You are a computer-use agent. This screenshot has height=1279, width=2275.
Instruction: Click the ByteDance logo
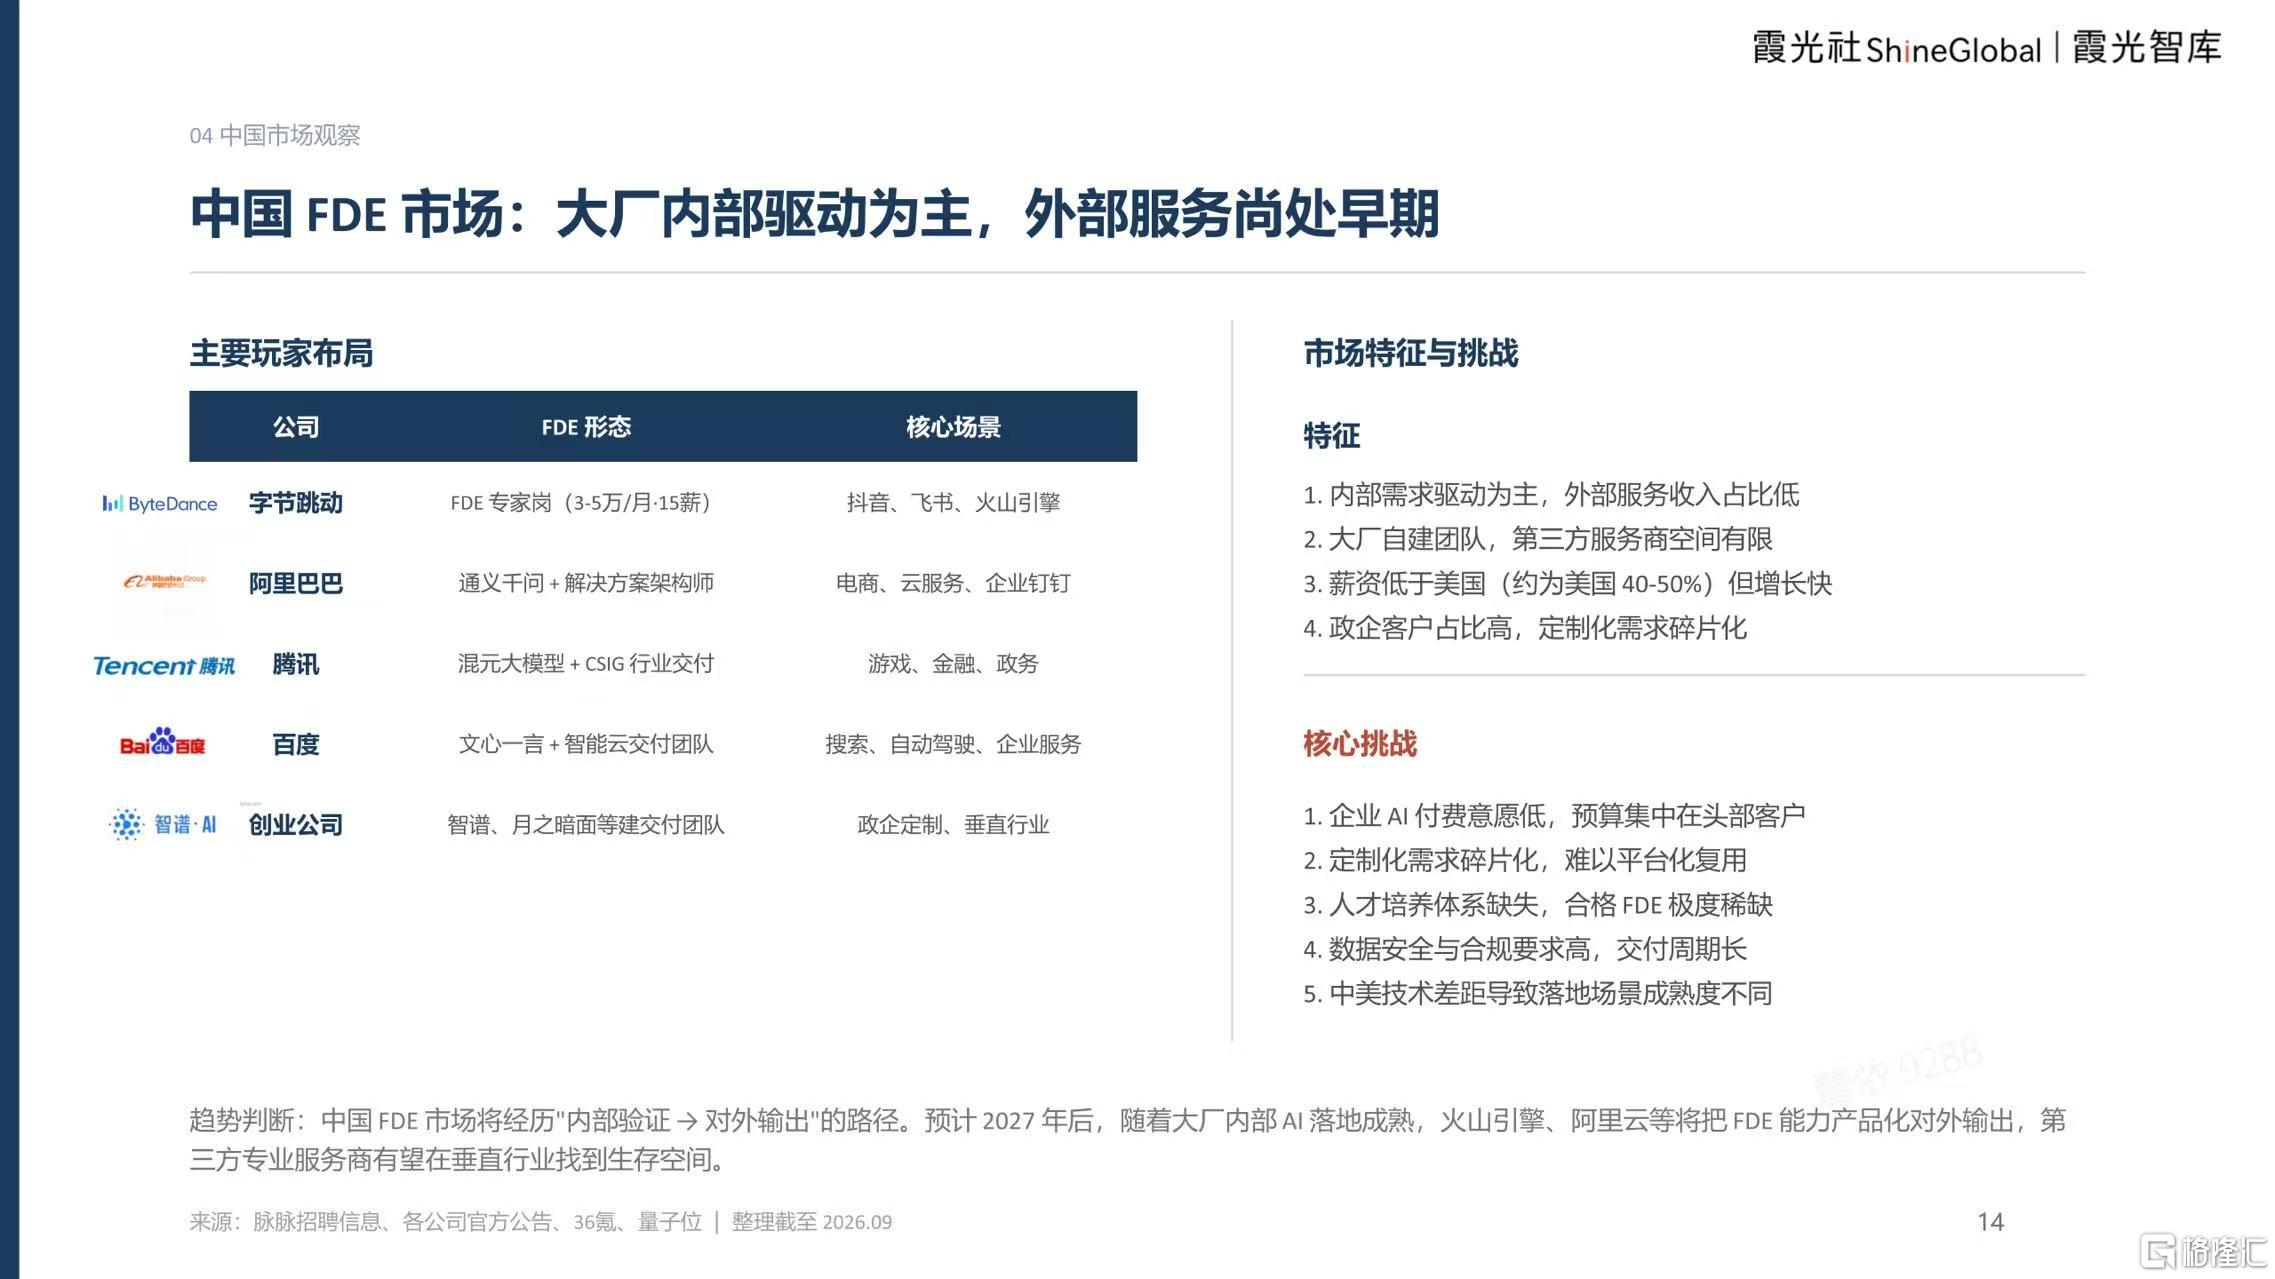(160, 503)
